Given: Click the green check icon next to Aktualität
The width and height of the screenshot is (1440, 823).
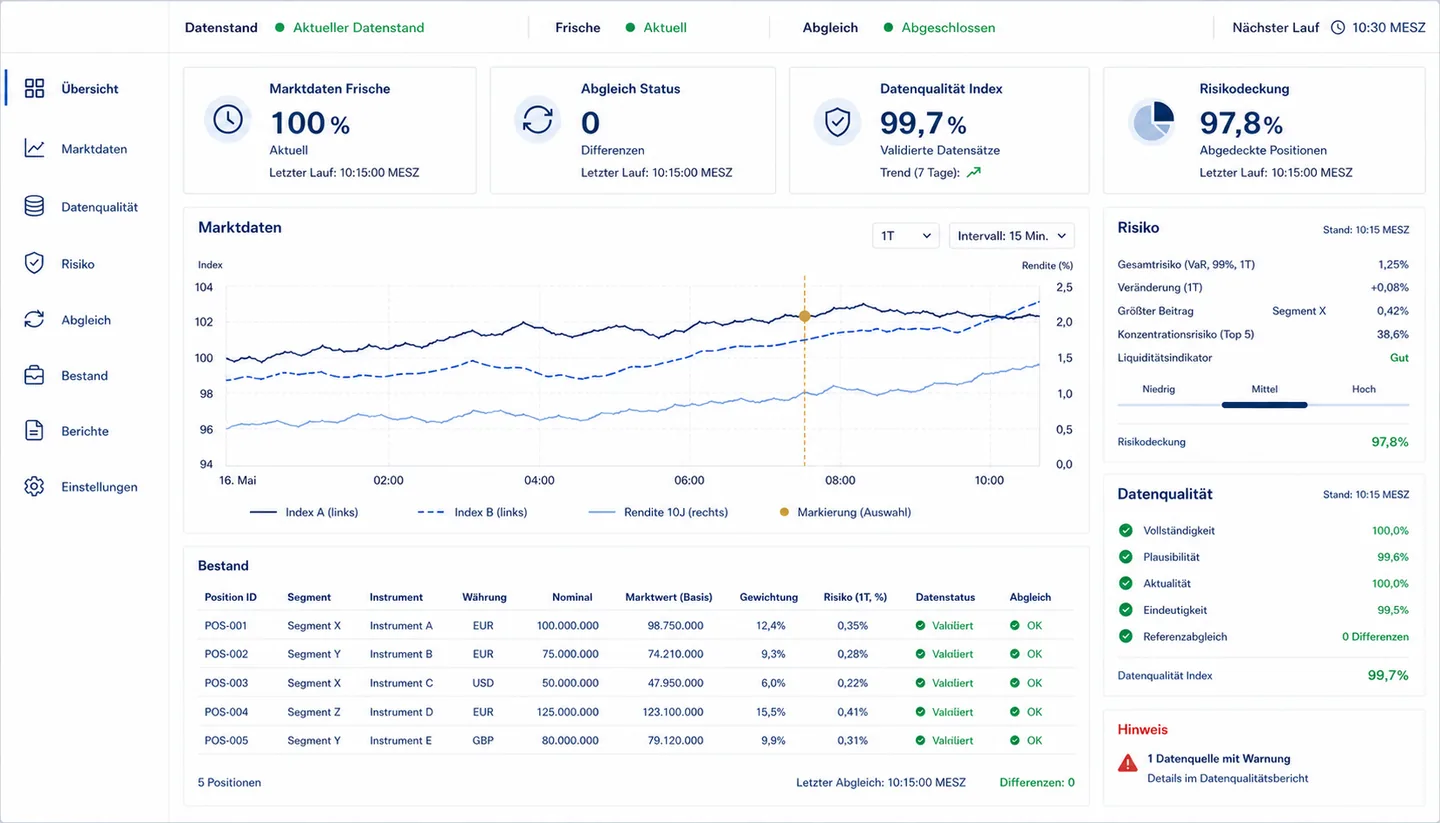Looking at the screenshot, I should click(1125, 583).
